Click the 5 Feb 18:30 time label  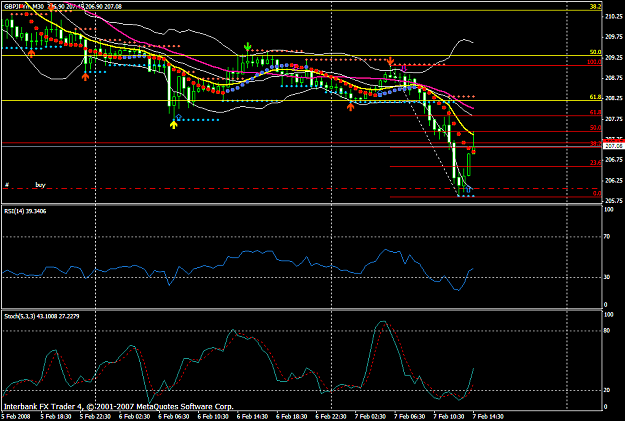56,416
